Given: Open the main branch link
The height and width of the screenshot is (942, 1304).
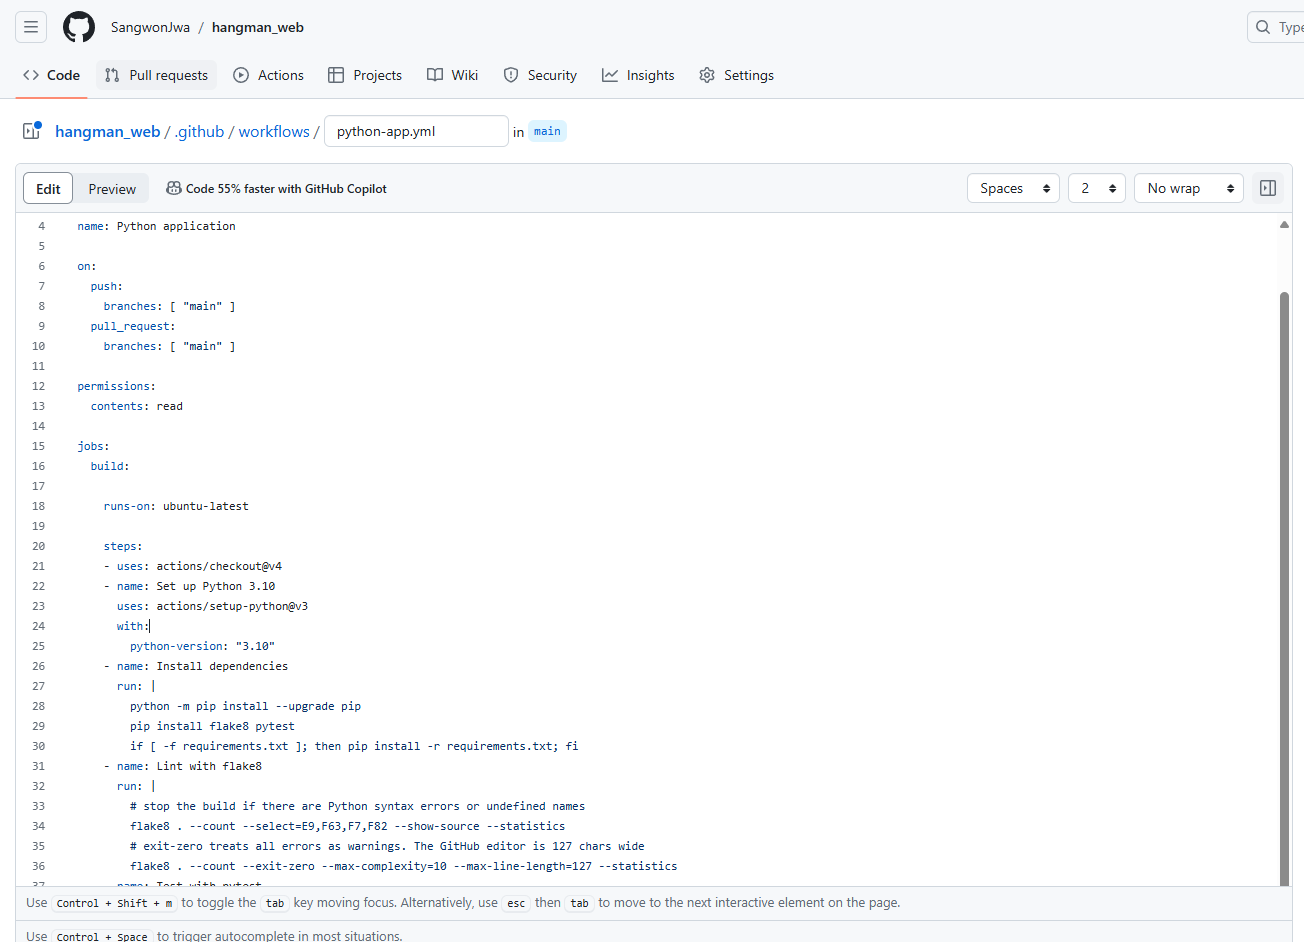Looking at the screenshot, I should click(x=547, y=131).
